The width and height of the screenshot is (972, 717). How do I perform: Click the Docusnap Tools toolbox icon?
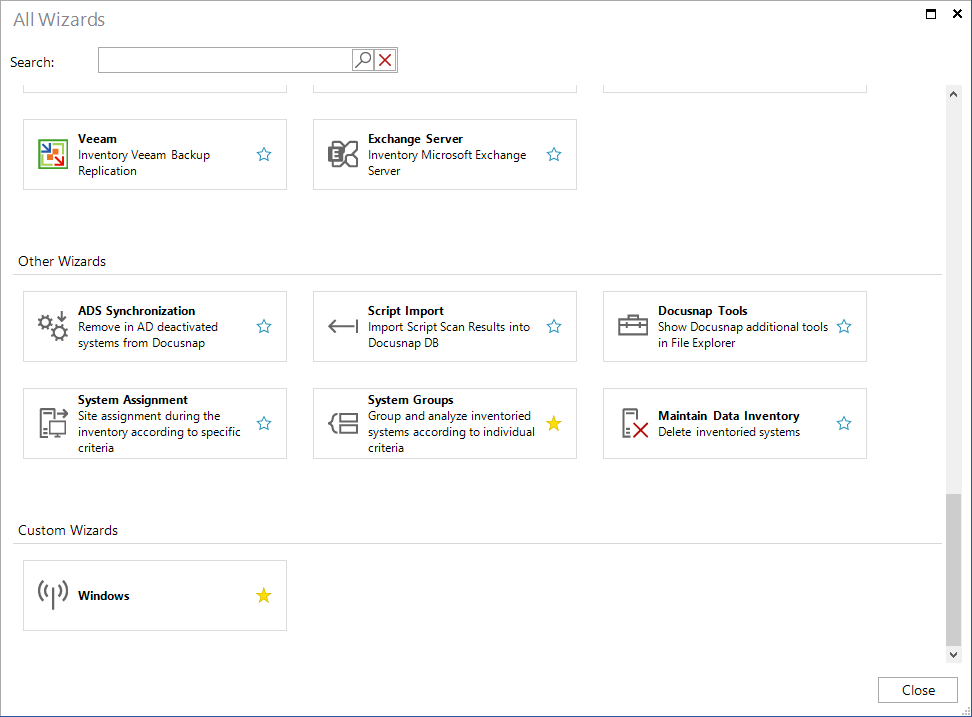click(x=631, y=326)
